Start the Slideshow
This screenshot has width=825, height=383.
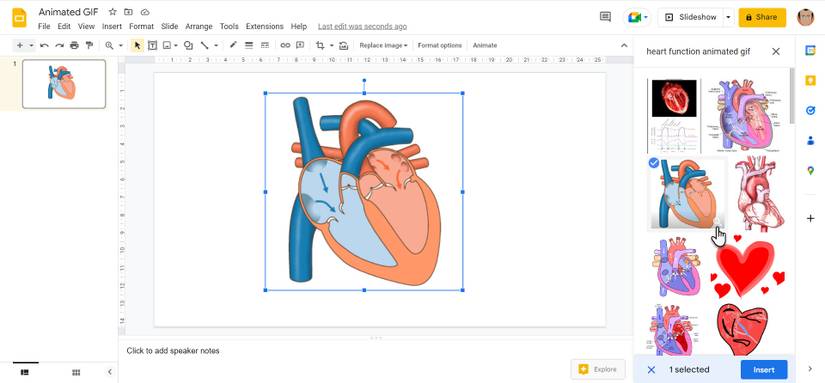pyautogui.click(x=691, y=17)
